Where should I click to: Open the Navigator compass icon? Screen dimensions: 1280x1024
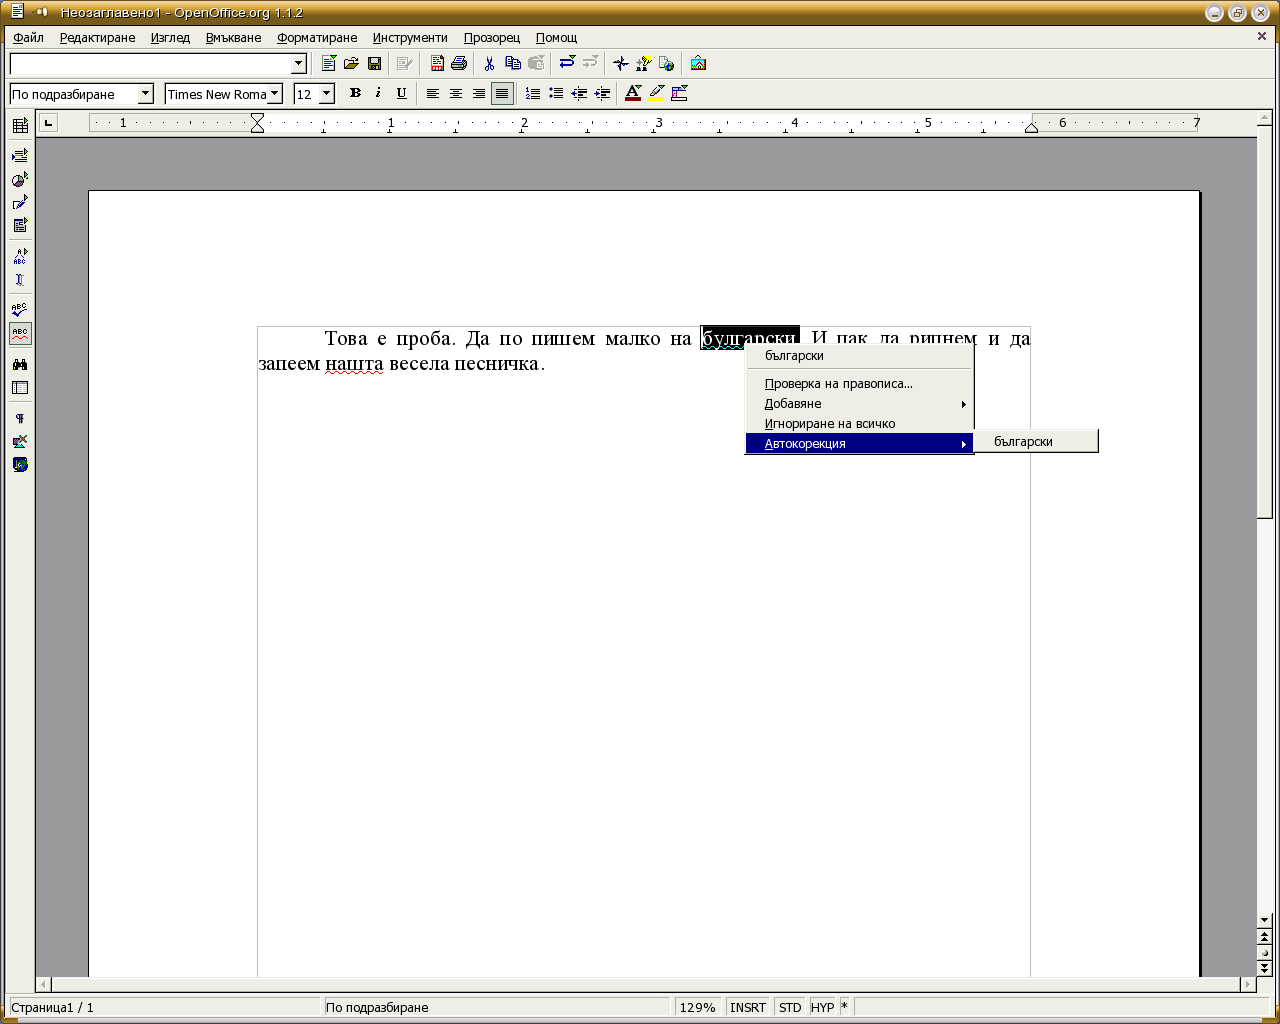pyautogui.click(x=621, y=63)
